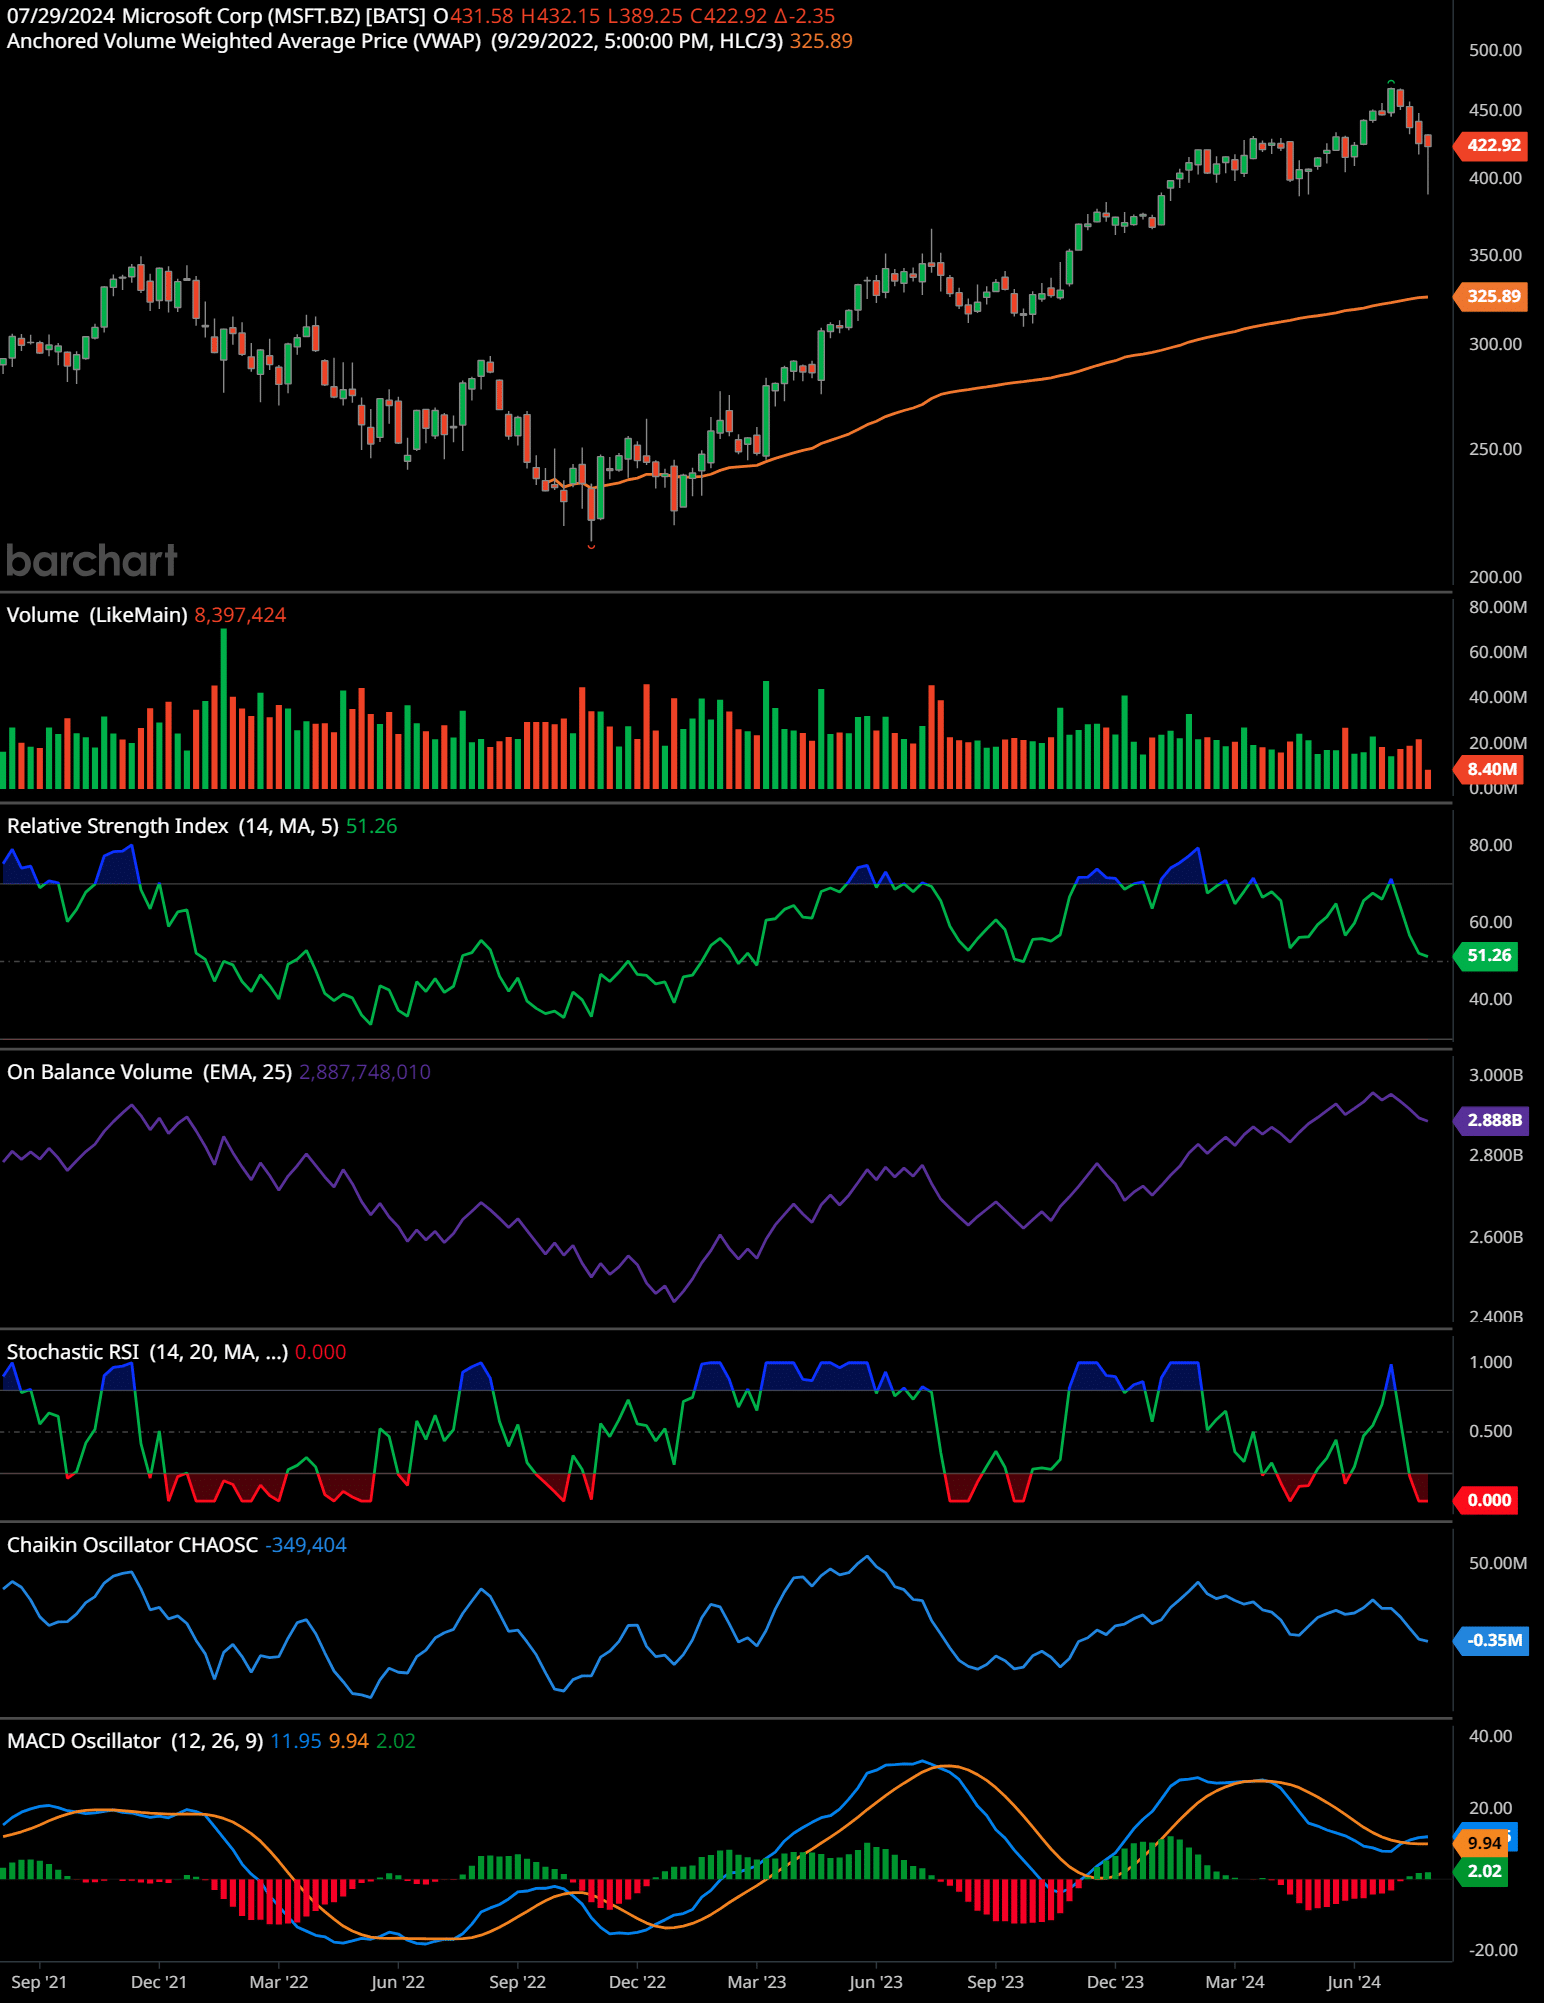Select the Chaikin Oscillator CHAOSC label
This screenshot has height=2003, width=1544.
coord(133,1545)
